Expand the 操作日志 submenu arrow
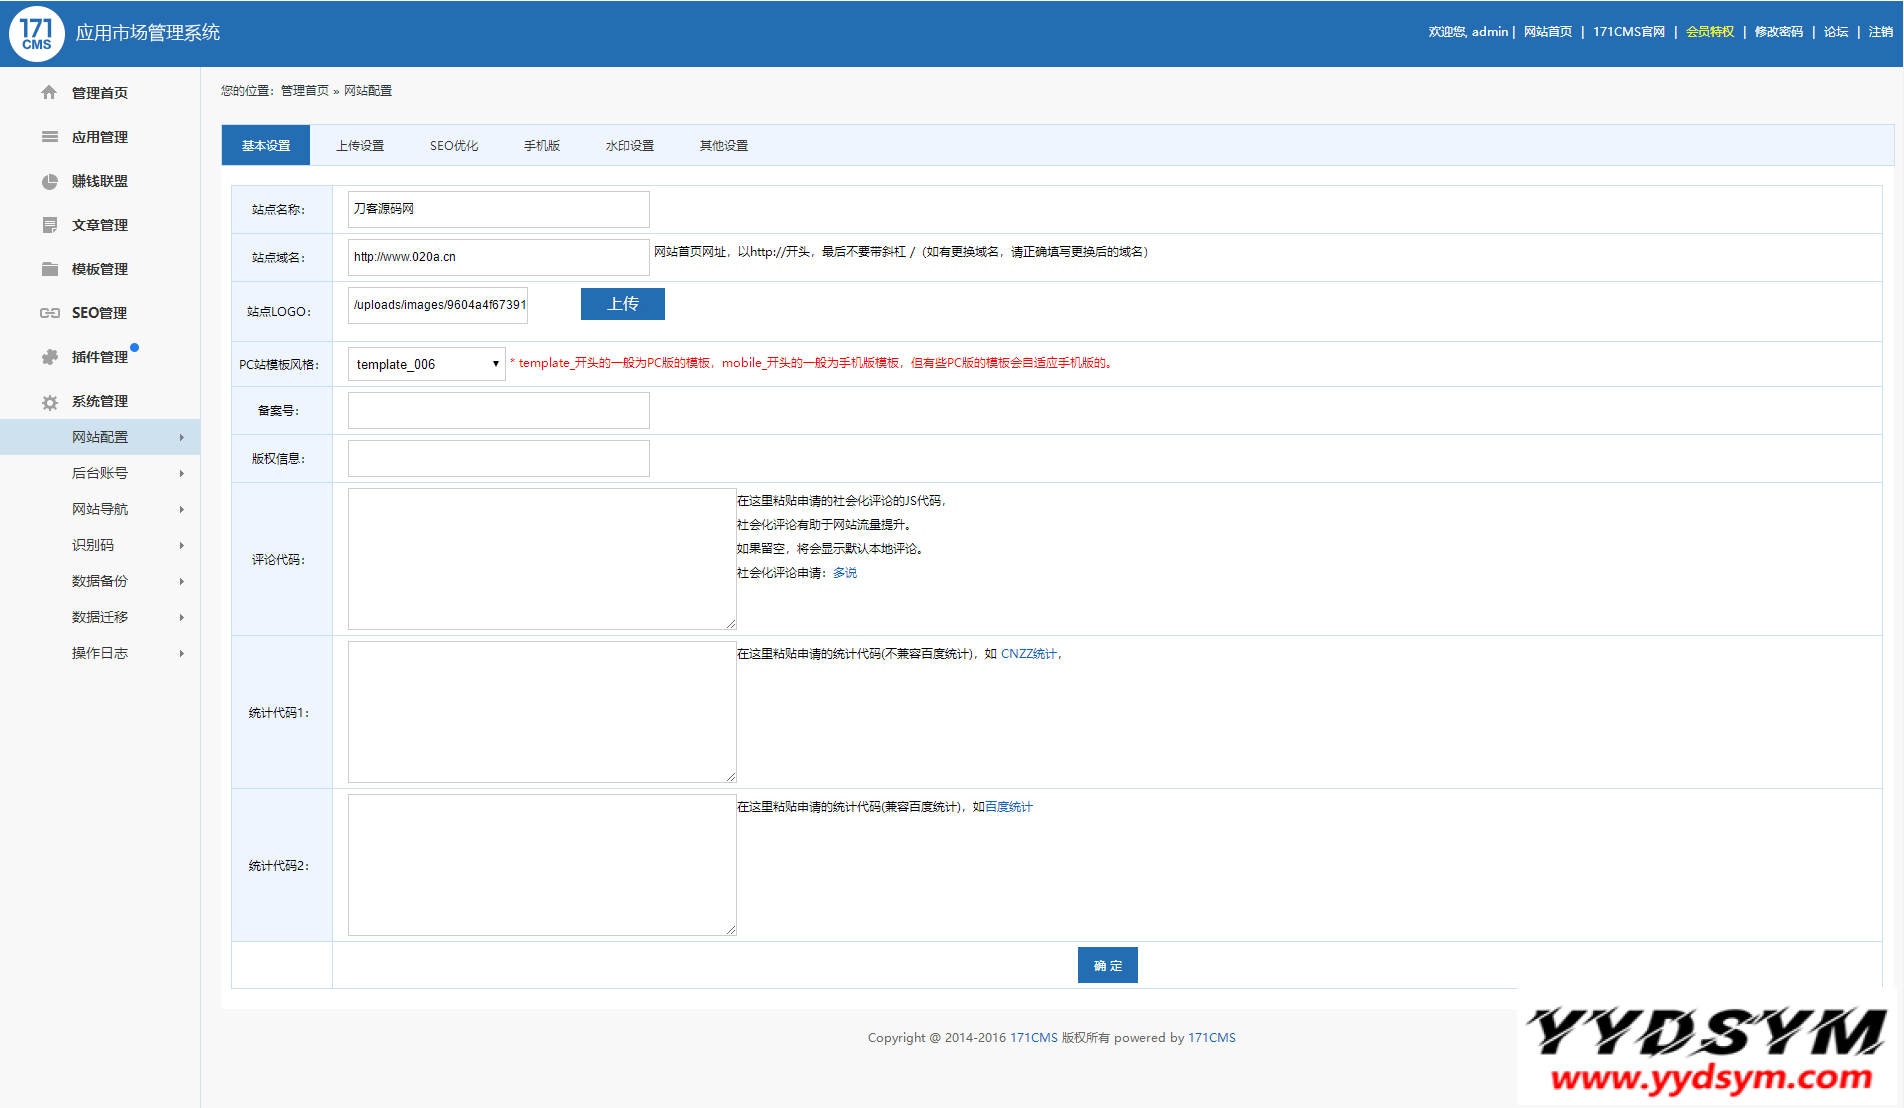Screen dimensions: 1904x1108 [x=181, y=653]
